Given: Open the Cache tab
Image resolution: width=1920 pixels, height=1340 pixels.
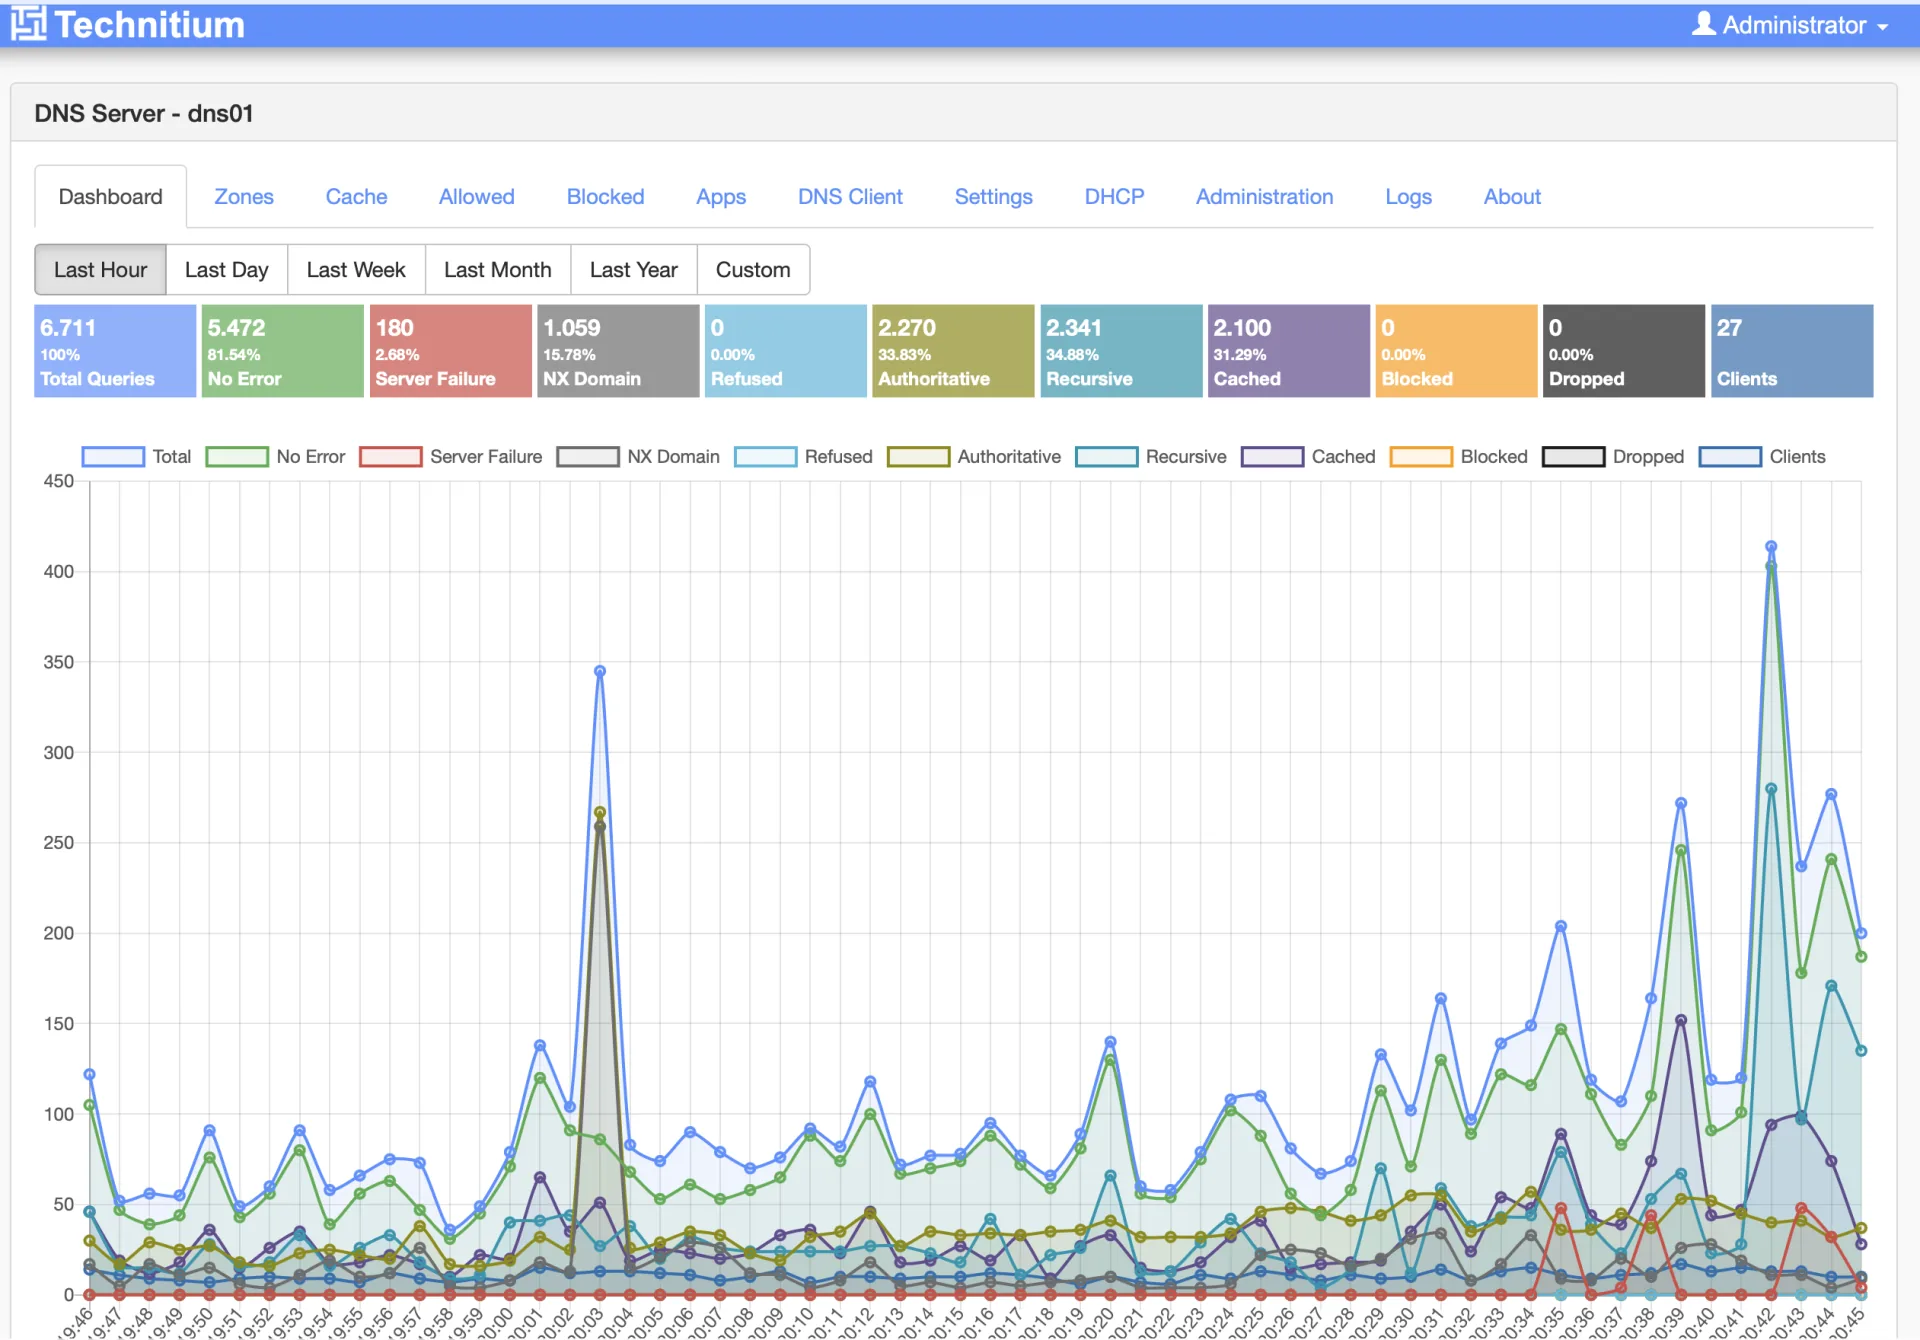Looking at the screenshot, I should [x=356, y=197].
